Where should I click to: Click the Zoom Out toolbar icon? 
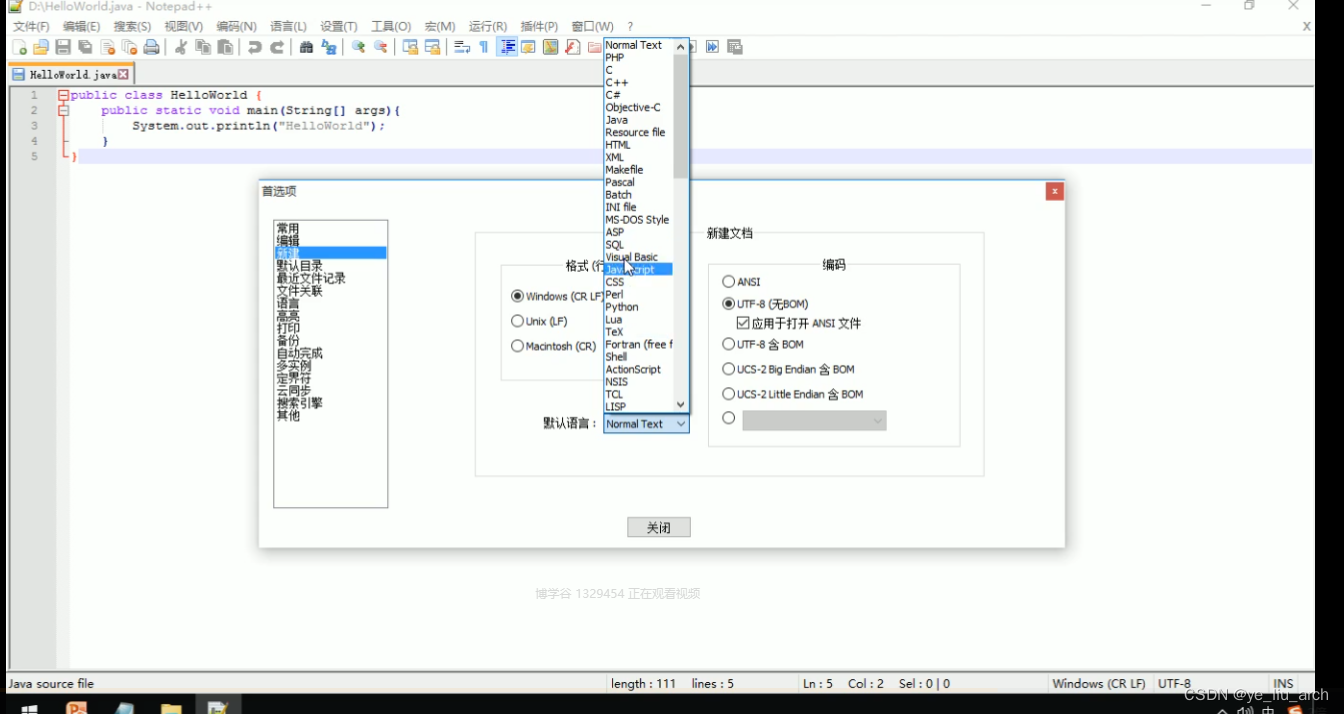pyautogui.click(x=380, y=47)
